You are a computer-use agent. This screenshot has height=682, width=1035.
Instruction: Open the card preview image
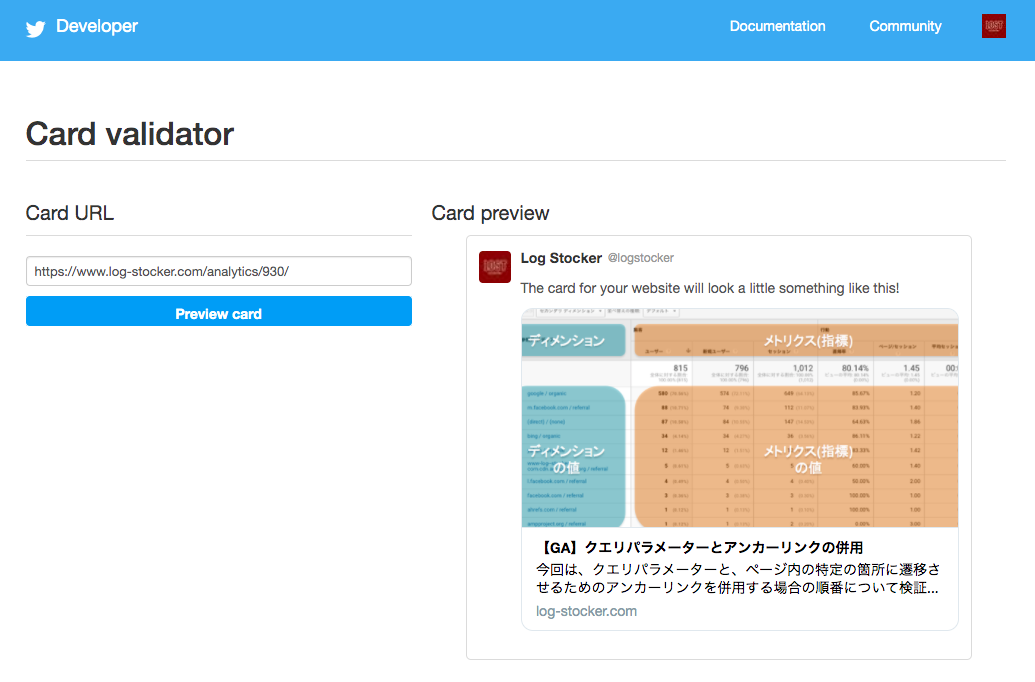pos(739,418)
